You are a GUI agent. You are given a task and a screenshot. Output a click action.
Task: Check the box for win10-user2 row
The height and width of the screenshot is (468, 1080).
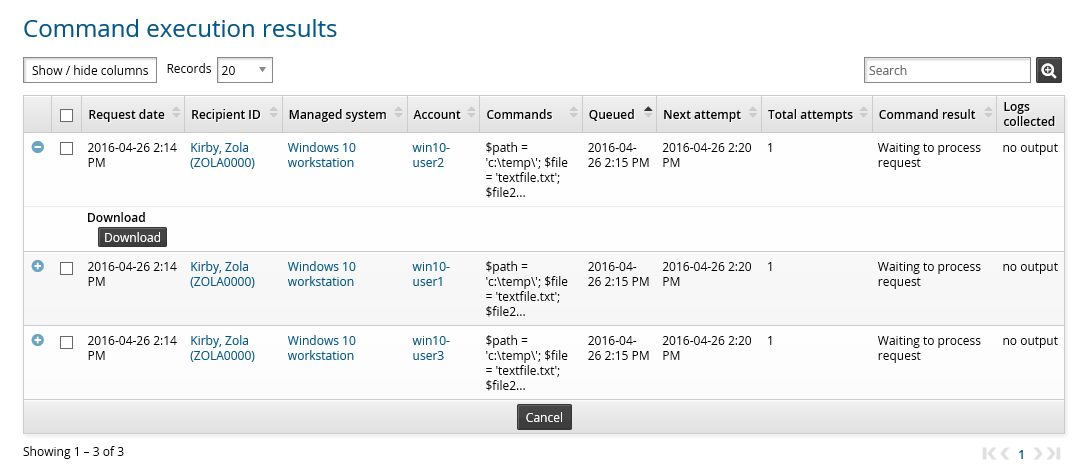(67, 148)
